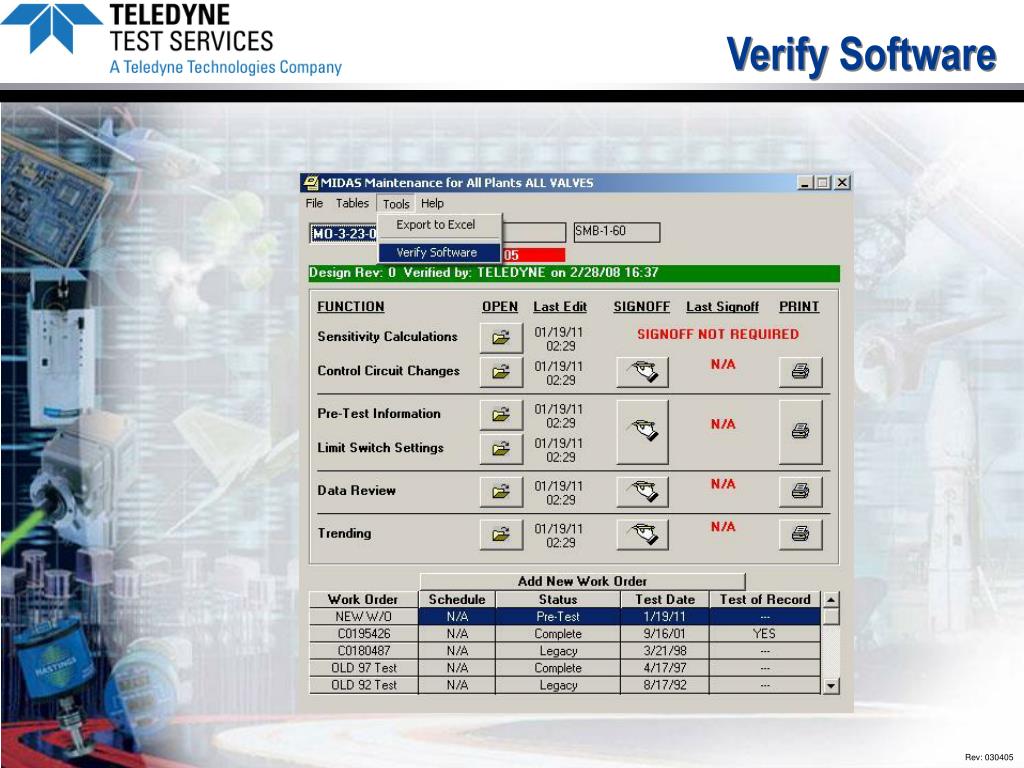Image resolution: width=1024 pixels, height=768 pixels.
Task: Click the Test of Record column header
Action: coord(765,600)
